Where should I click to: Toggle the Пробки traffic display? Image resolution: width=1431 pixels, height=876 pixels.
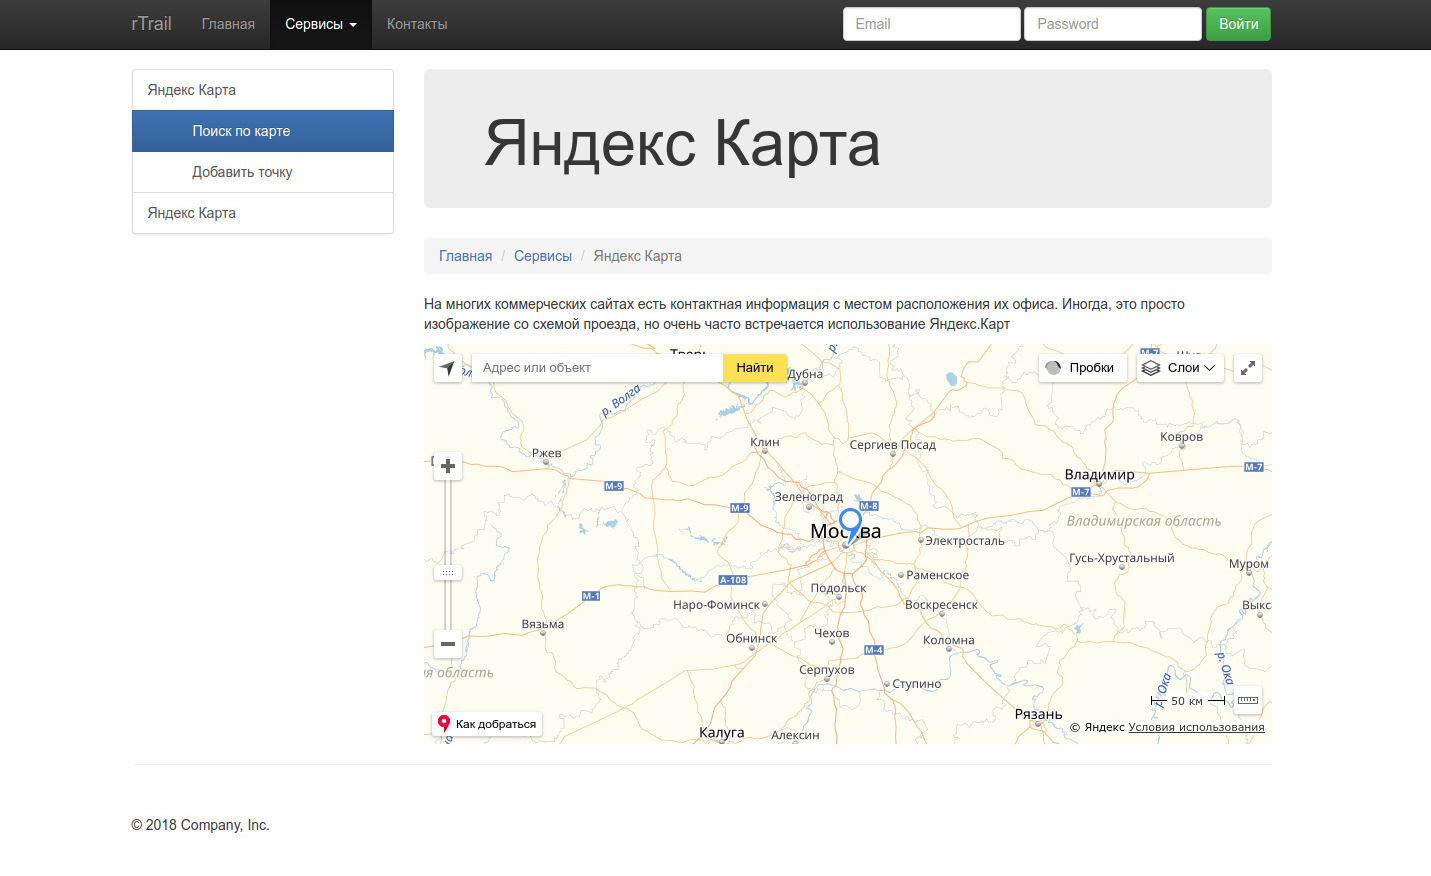(1082, 368)
